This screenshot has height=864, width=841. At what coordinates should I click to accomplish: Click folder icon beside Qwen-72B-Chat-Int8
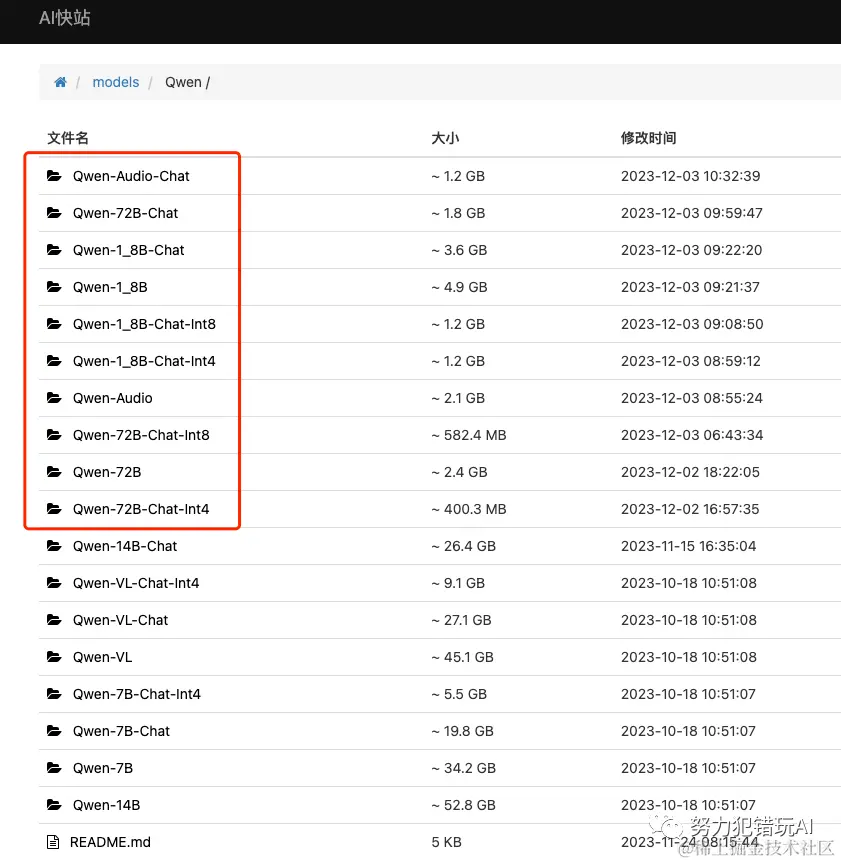click(54, 435)
